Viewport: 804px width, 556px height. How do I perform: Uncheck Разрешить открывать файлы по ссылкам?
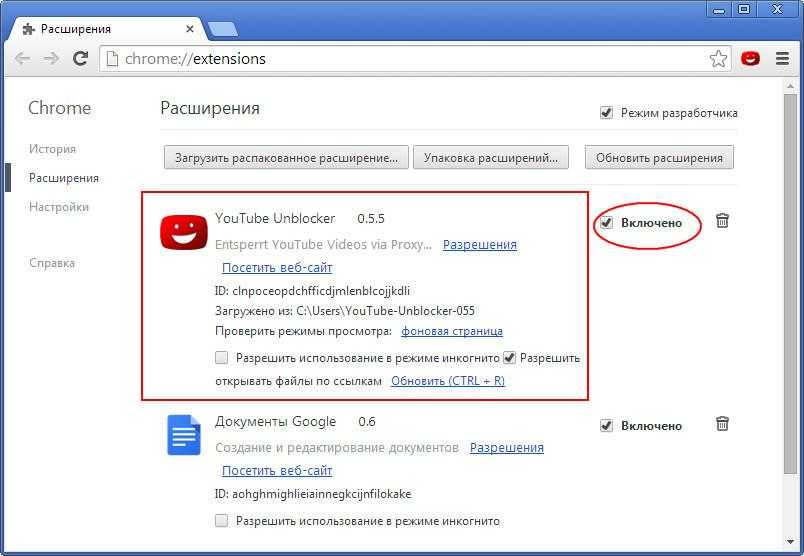tap(509, 358)
